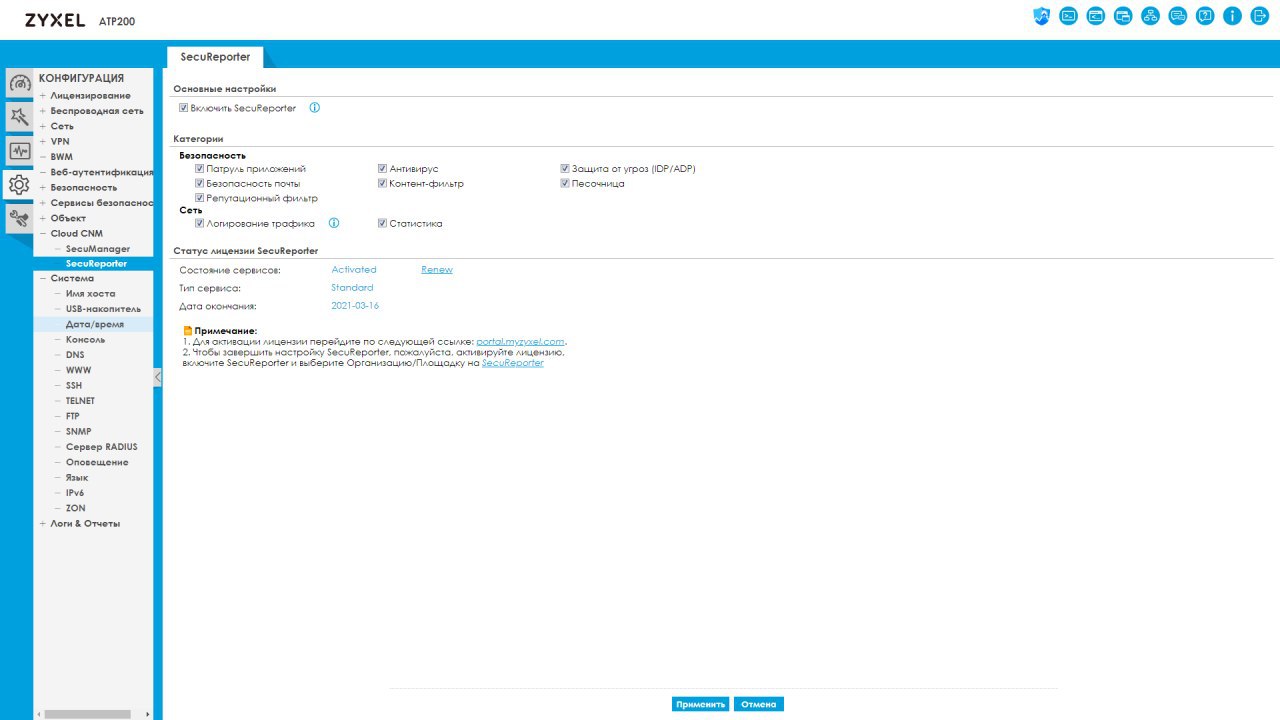1280x720 pixels.
Task: Expand the Сеть tree node
Action: tap(42, 126)
